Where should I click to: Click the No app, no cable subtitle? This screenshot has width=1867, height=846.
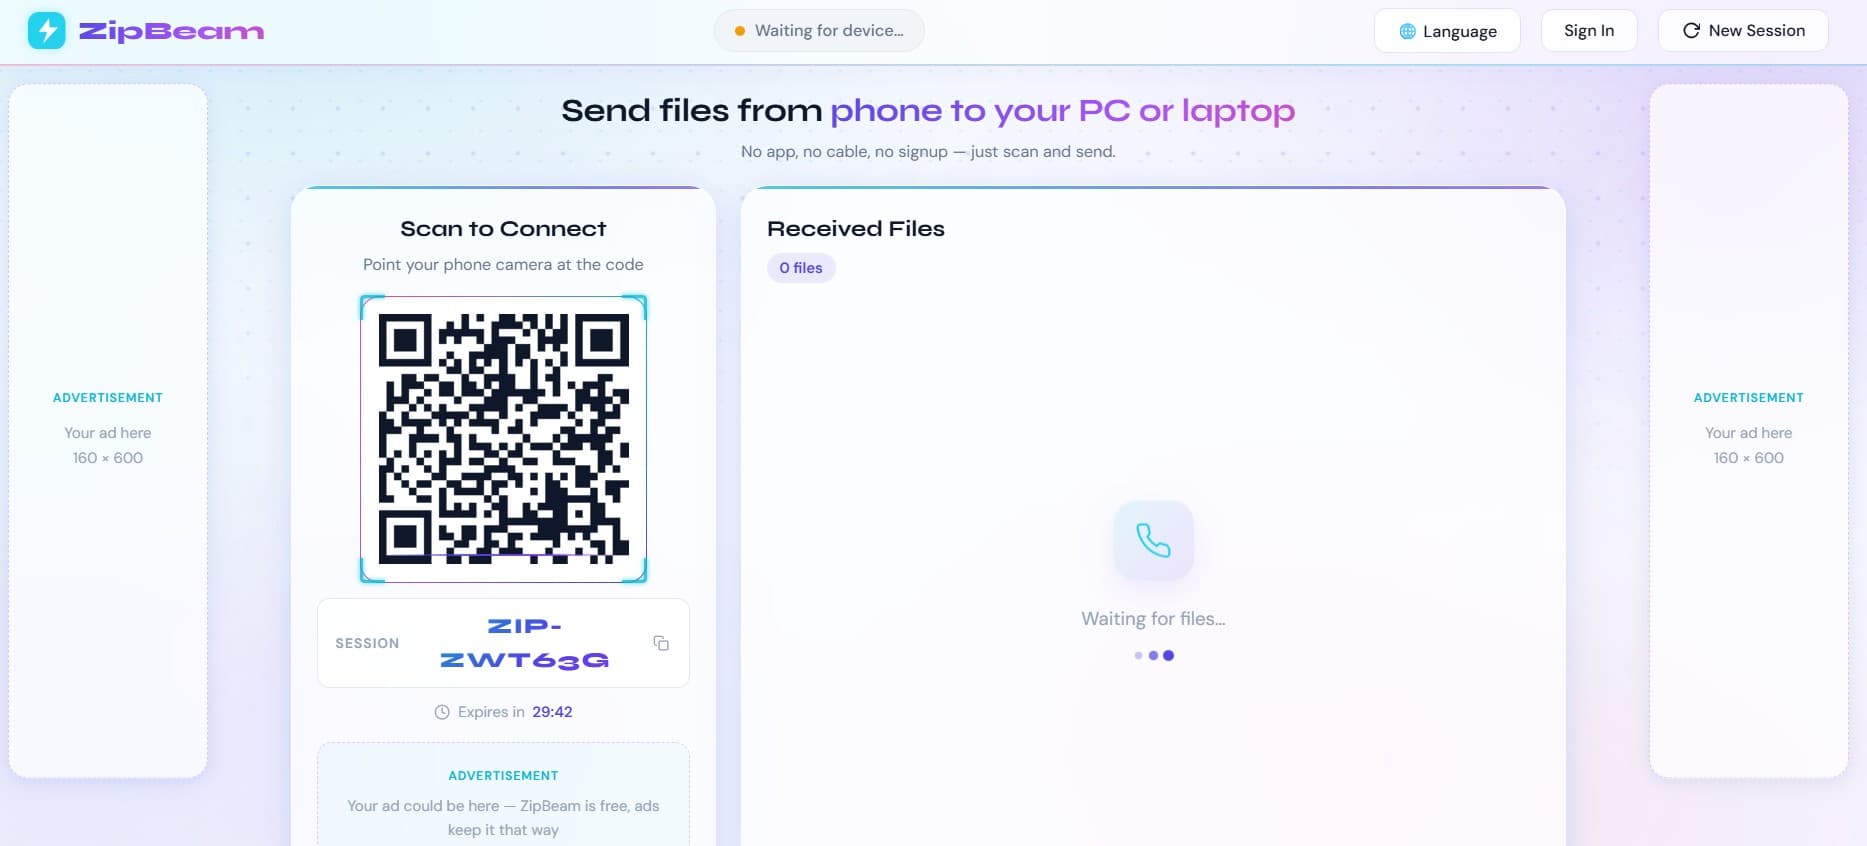click(928, 152)
